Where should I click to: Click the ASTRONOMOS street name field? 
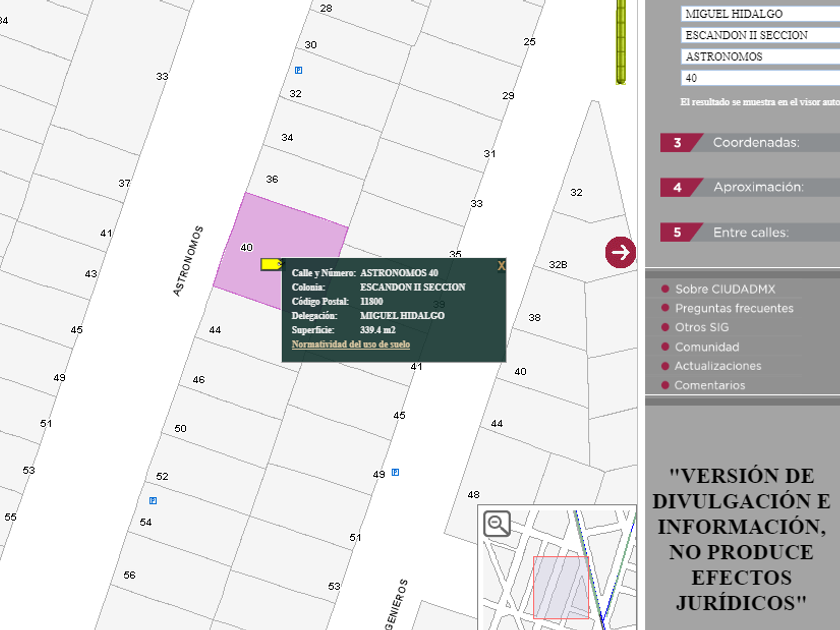point(760,56)
